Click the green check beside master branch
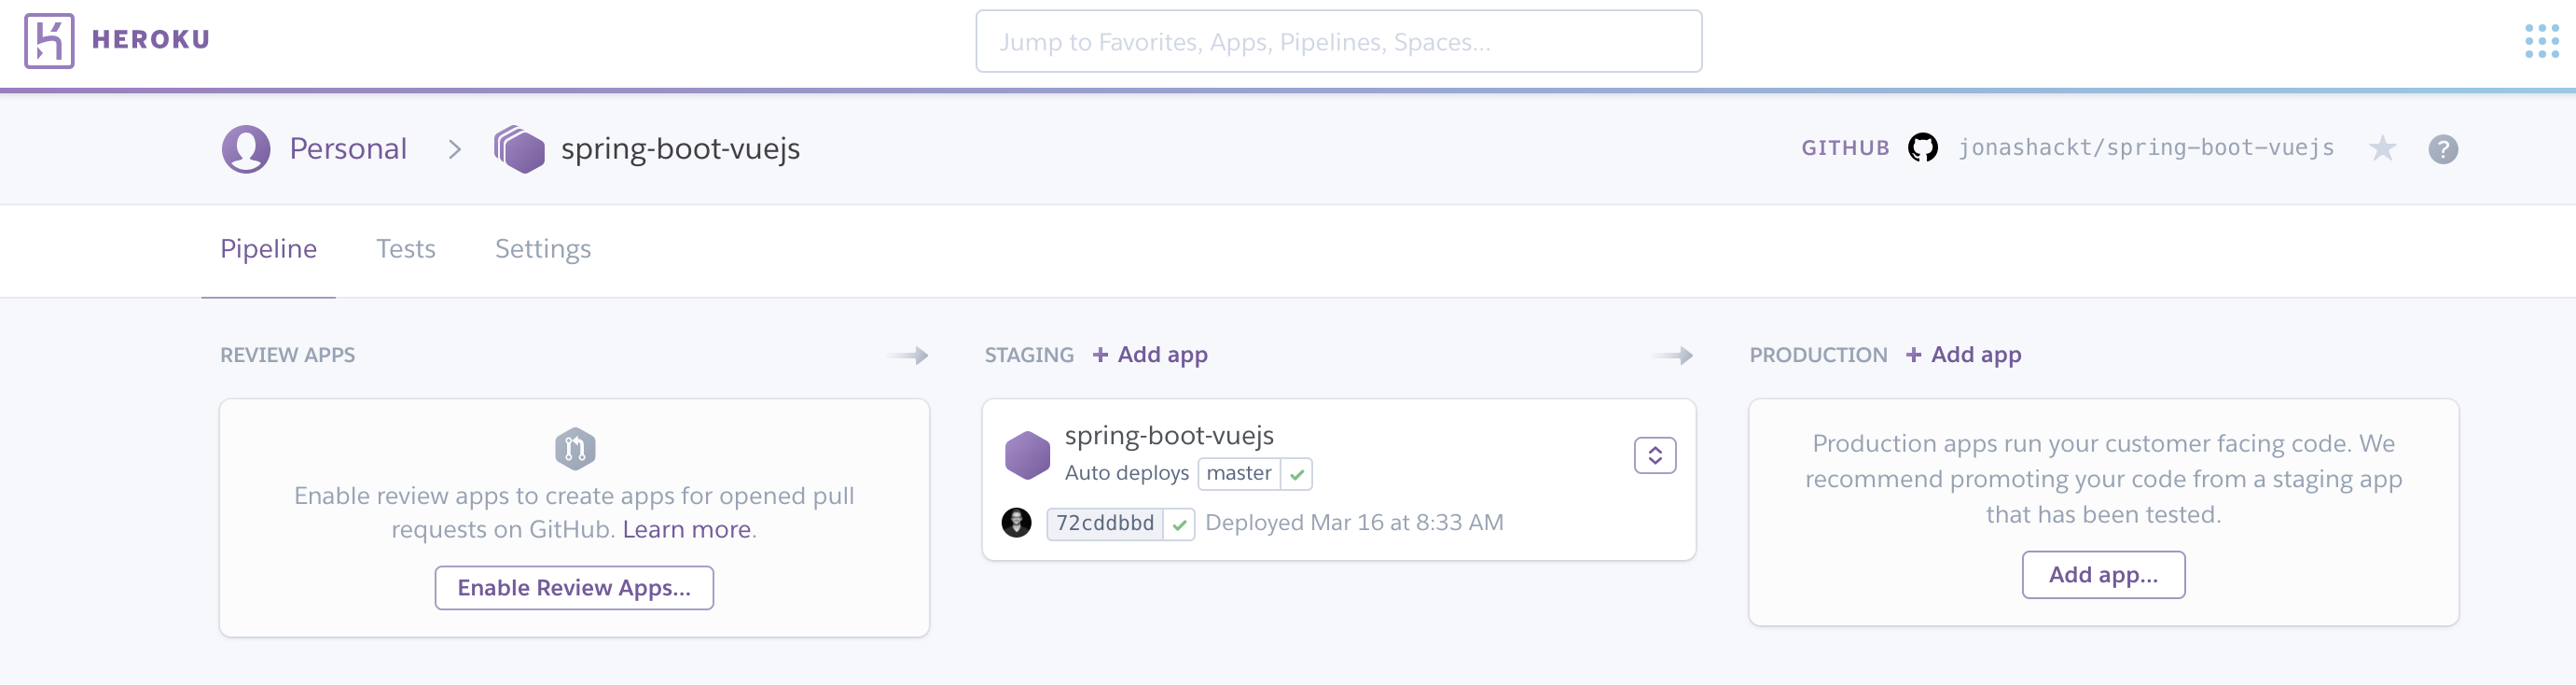 [1297, 474]
